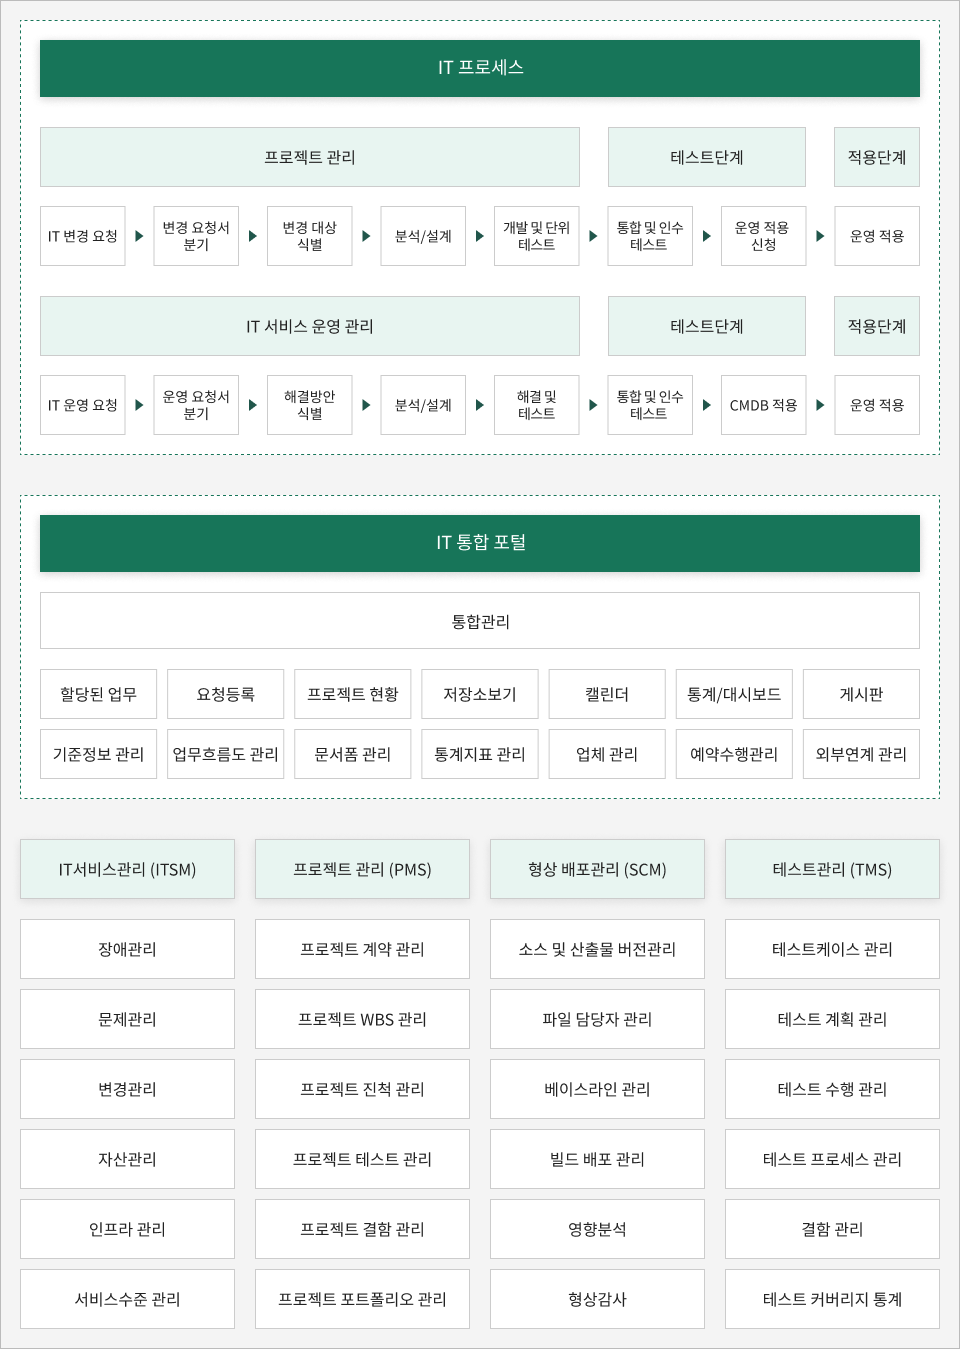Select the IT서비스관리 (ITSM) header
960x1349 pixels.
click(127, 869)
